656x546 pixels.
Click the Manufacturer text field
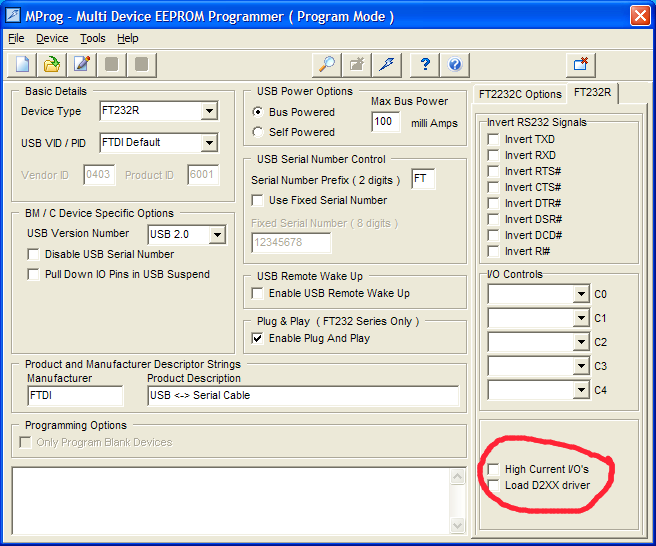75,395
